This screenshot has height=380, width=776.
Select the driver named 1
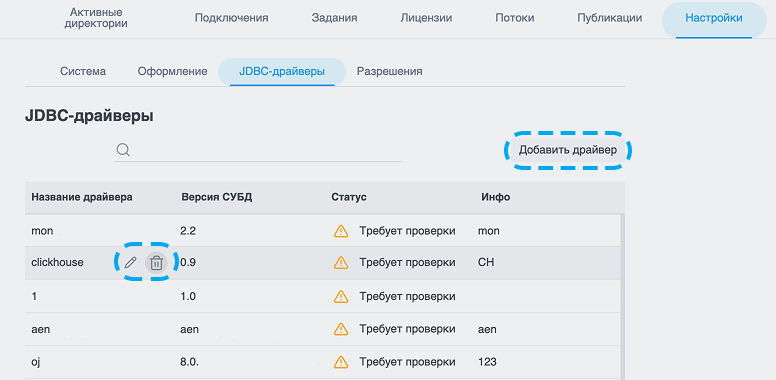34,296
